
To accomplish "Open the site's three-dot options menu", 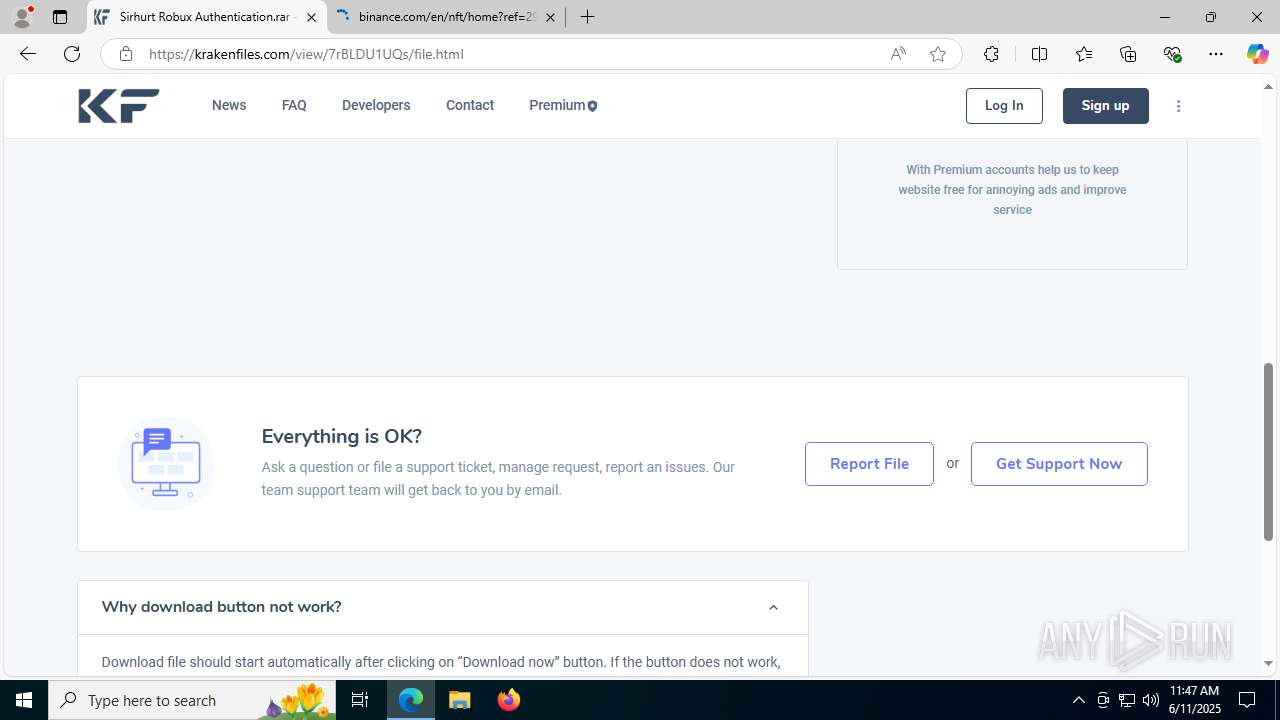I will pyautogui.click(x=1178, y=106).
